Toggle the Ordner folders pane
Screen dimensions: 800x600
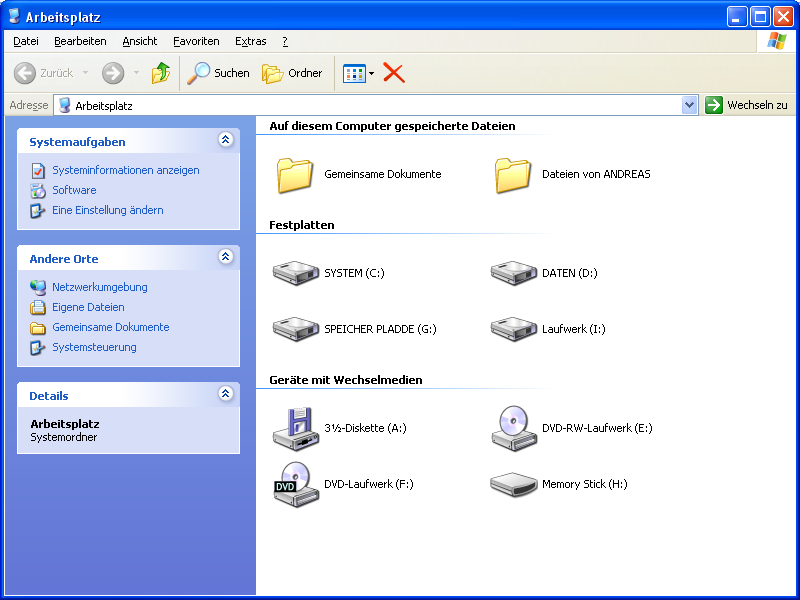(x=292, y=73)
